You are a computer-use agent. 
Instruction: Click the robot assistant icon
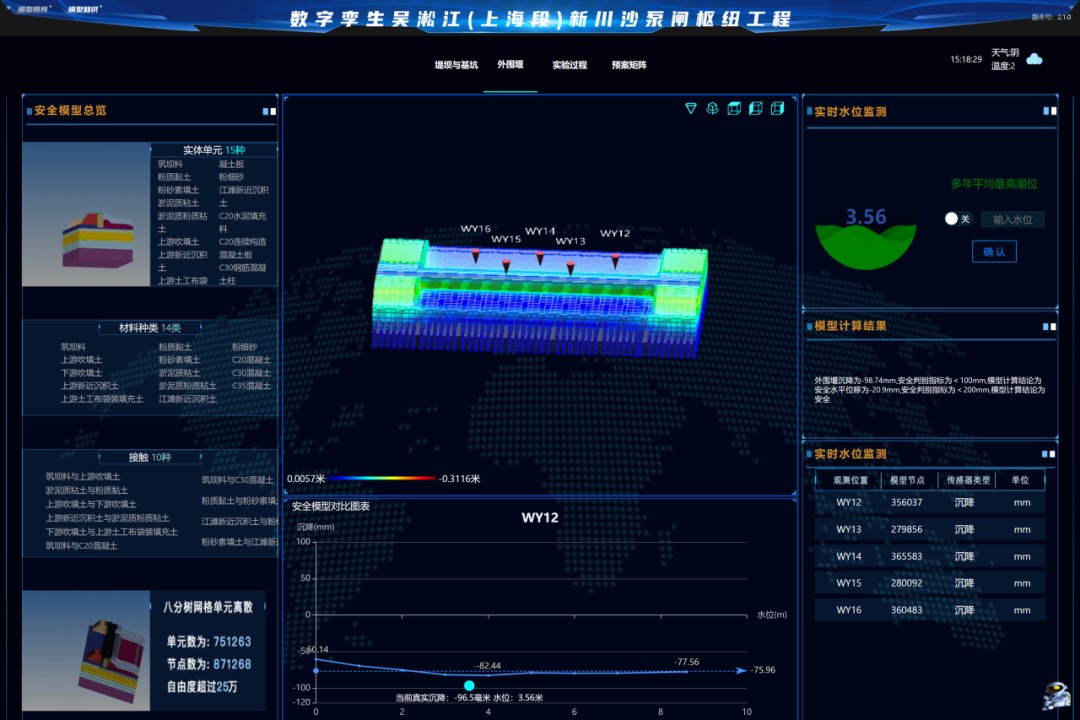pyautogui.click(x=1055, y=695)
